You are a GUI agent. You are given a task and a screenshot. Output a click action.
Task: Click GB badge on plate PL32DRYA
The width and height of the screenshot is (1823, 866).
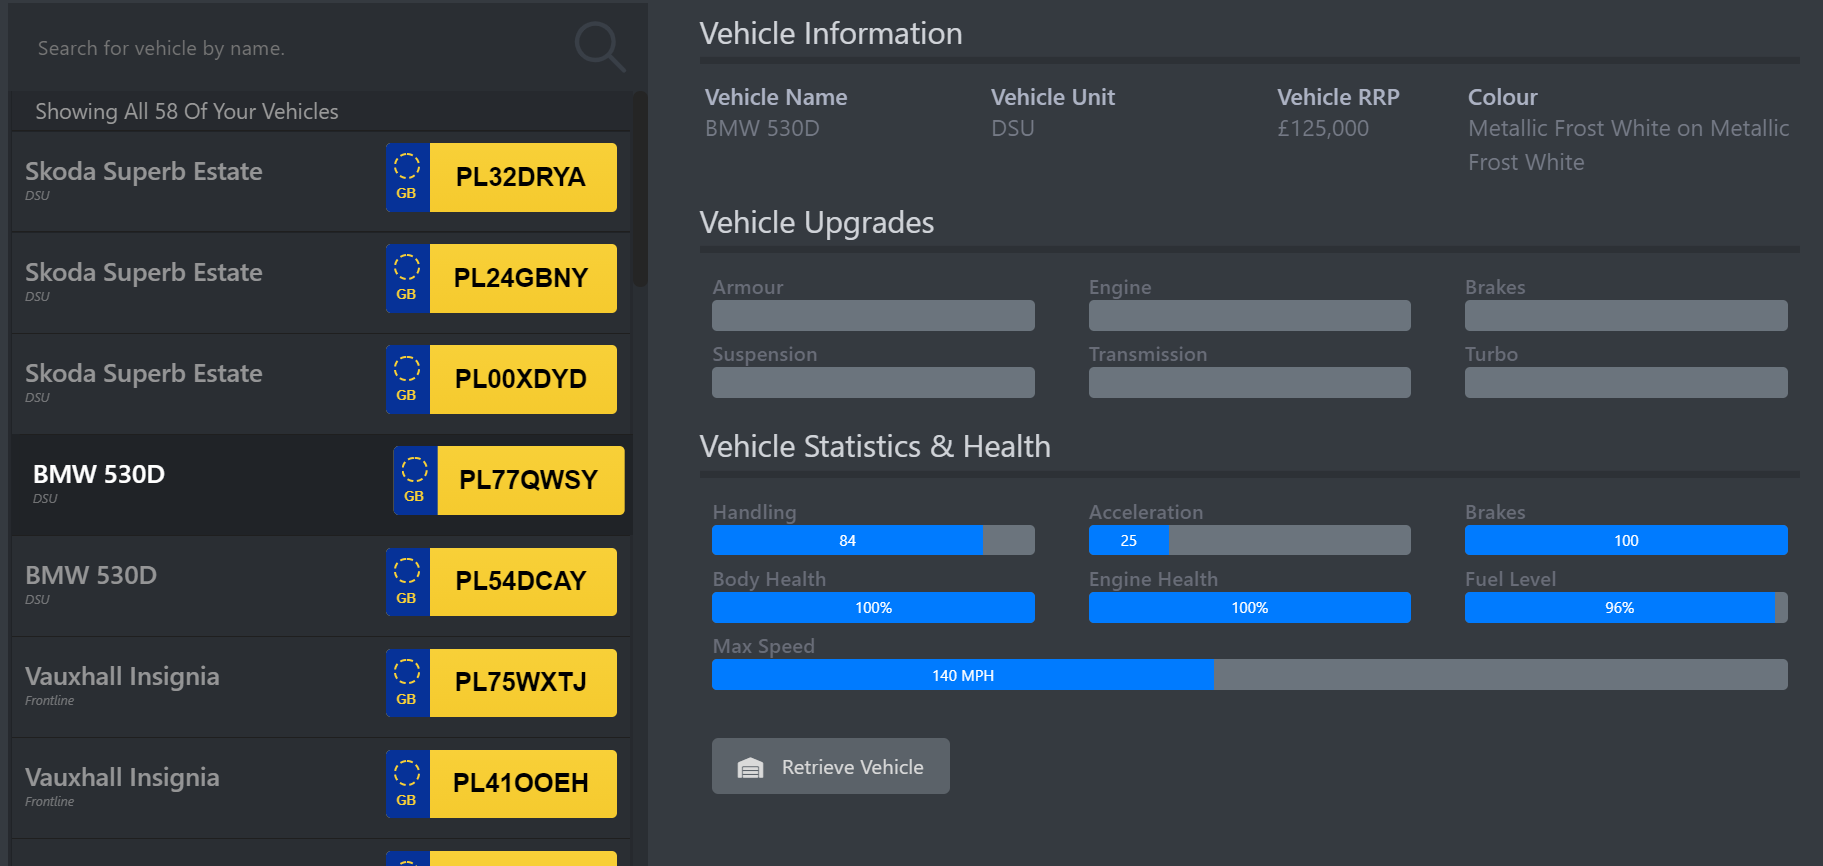point(407,177)
